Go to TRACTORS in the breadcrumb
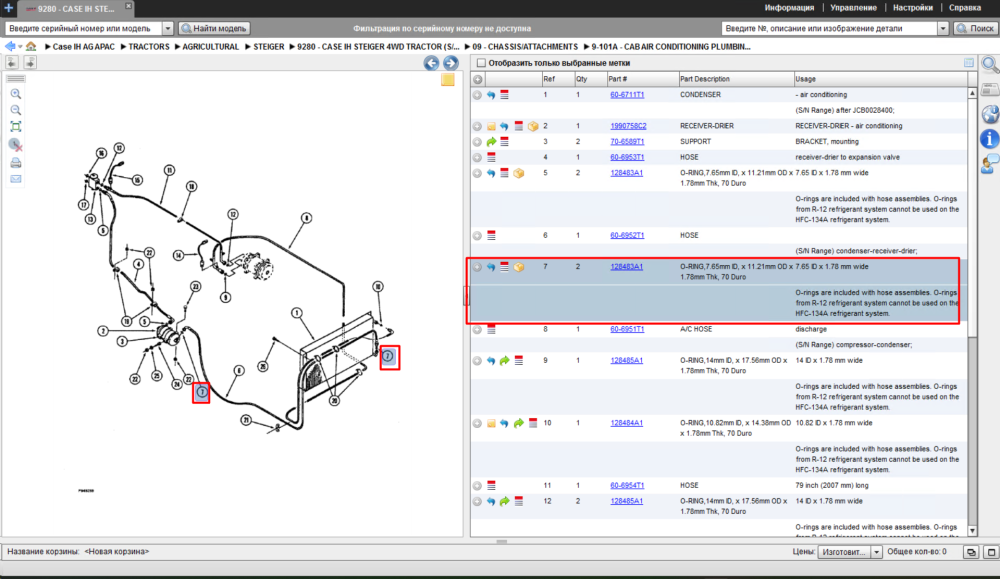Viewport: 1000px width, 579px height. [149, 47]
